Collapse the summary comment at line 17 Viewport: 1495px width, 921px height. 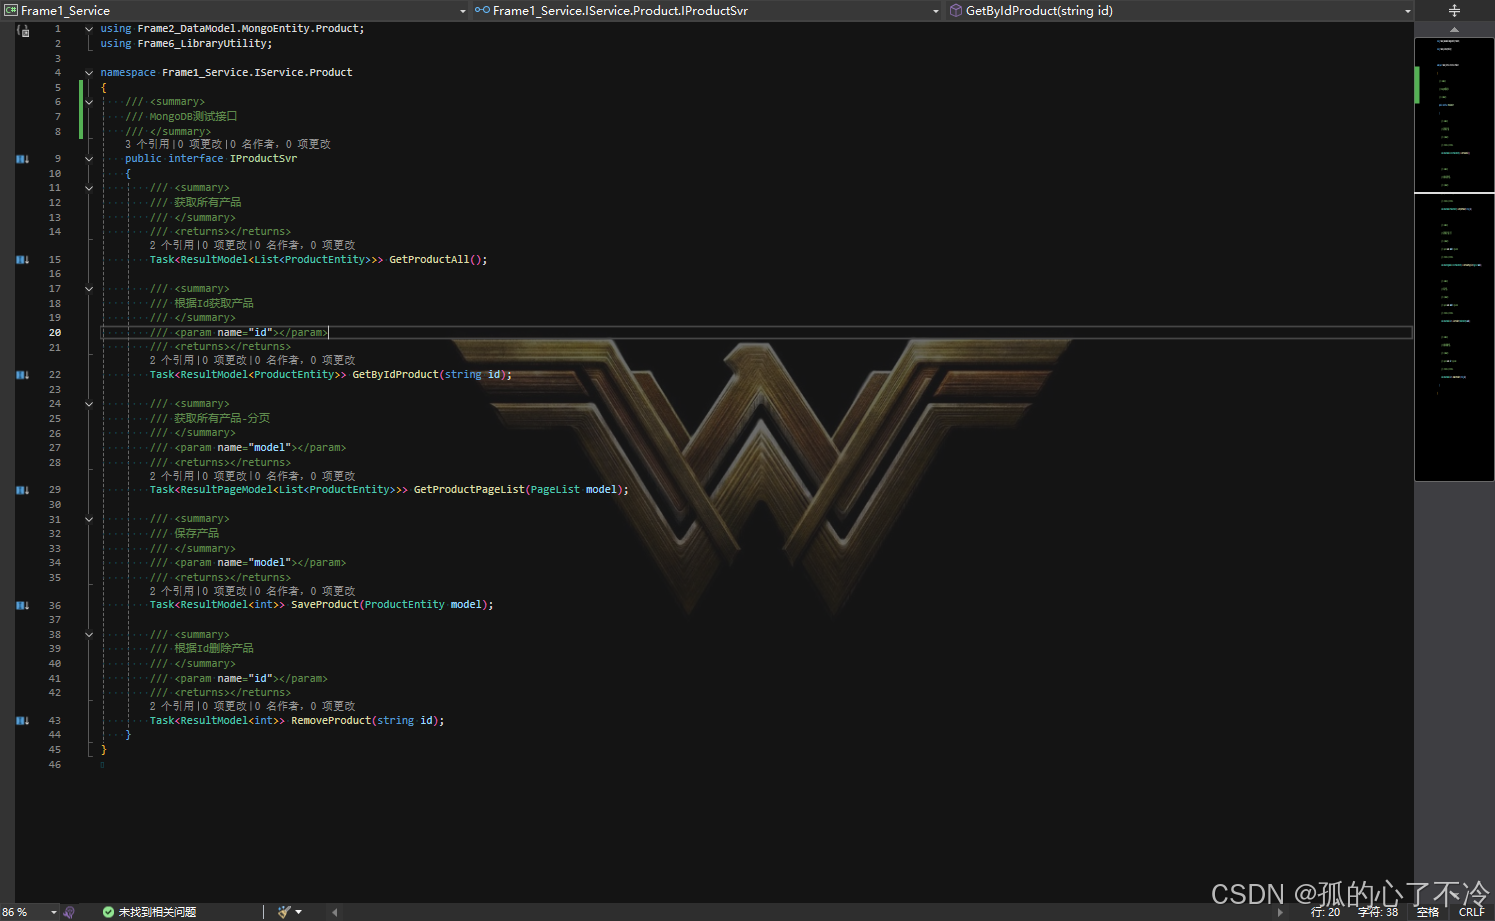tap(89, 289)
